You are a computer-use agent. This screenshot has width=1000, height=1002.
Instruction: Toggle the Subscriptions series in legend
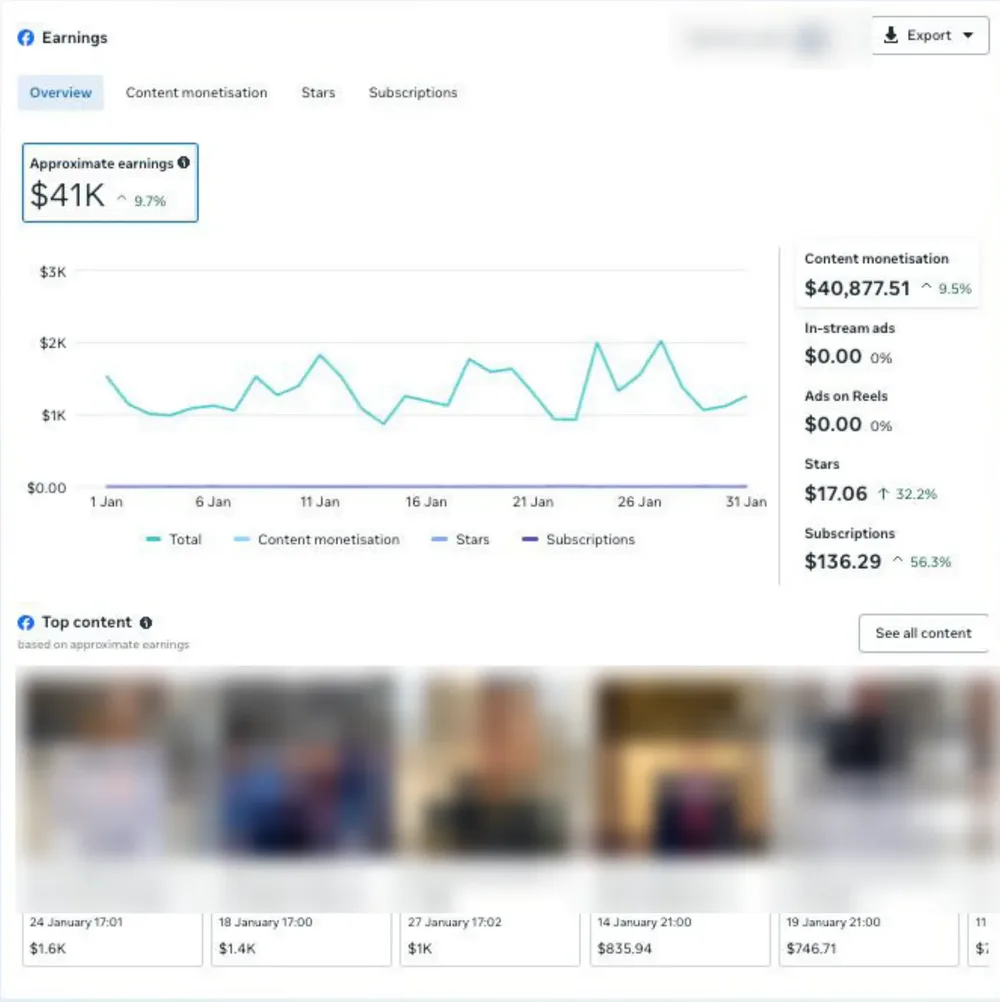[x=578, y=539]
